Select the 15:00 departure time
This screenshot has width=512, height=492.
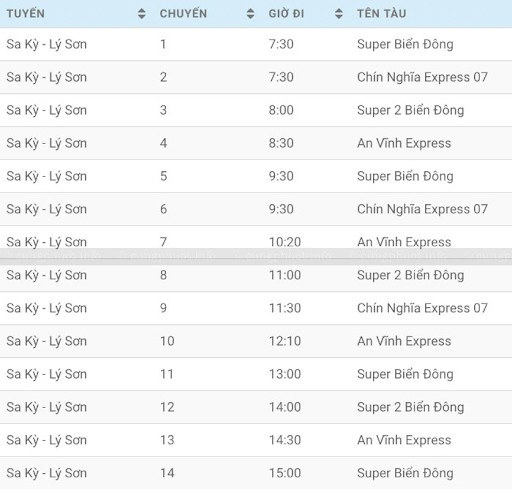tap(285, 473)
